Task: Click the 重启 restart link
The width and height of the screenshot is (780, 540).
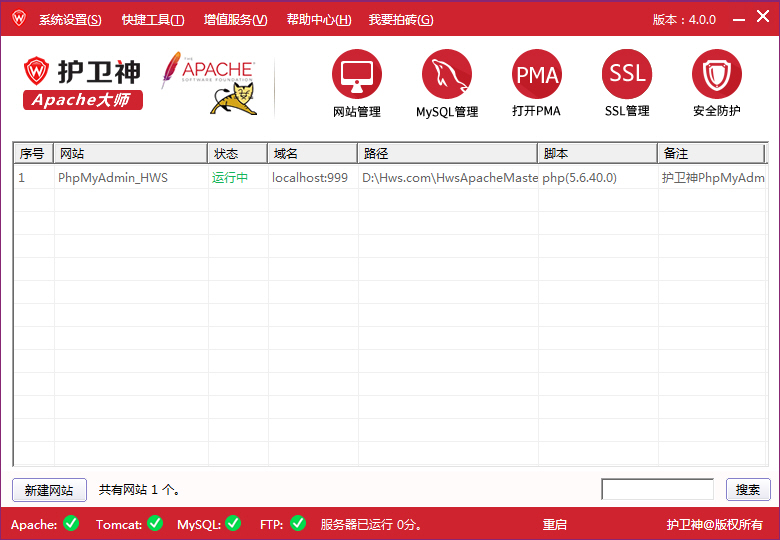Action: [555, 524]
